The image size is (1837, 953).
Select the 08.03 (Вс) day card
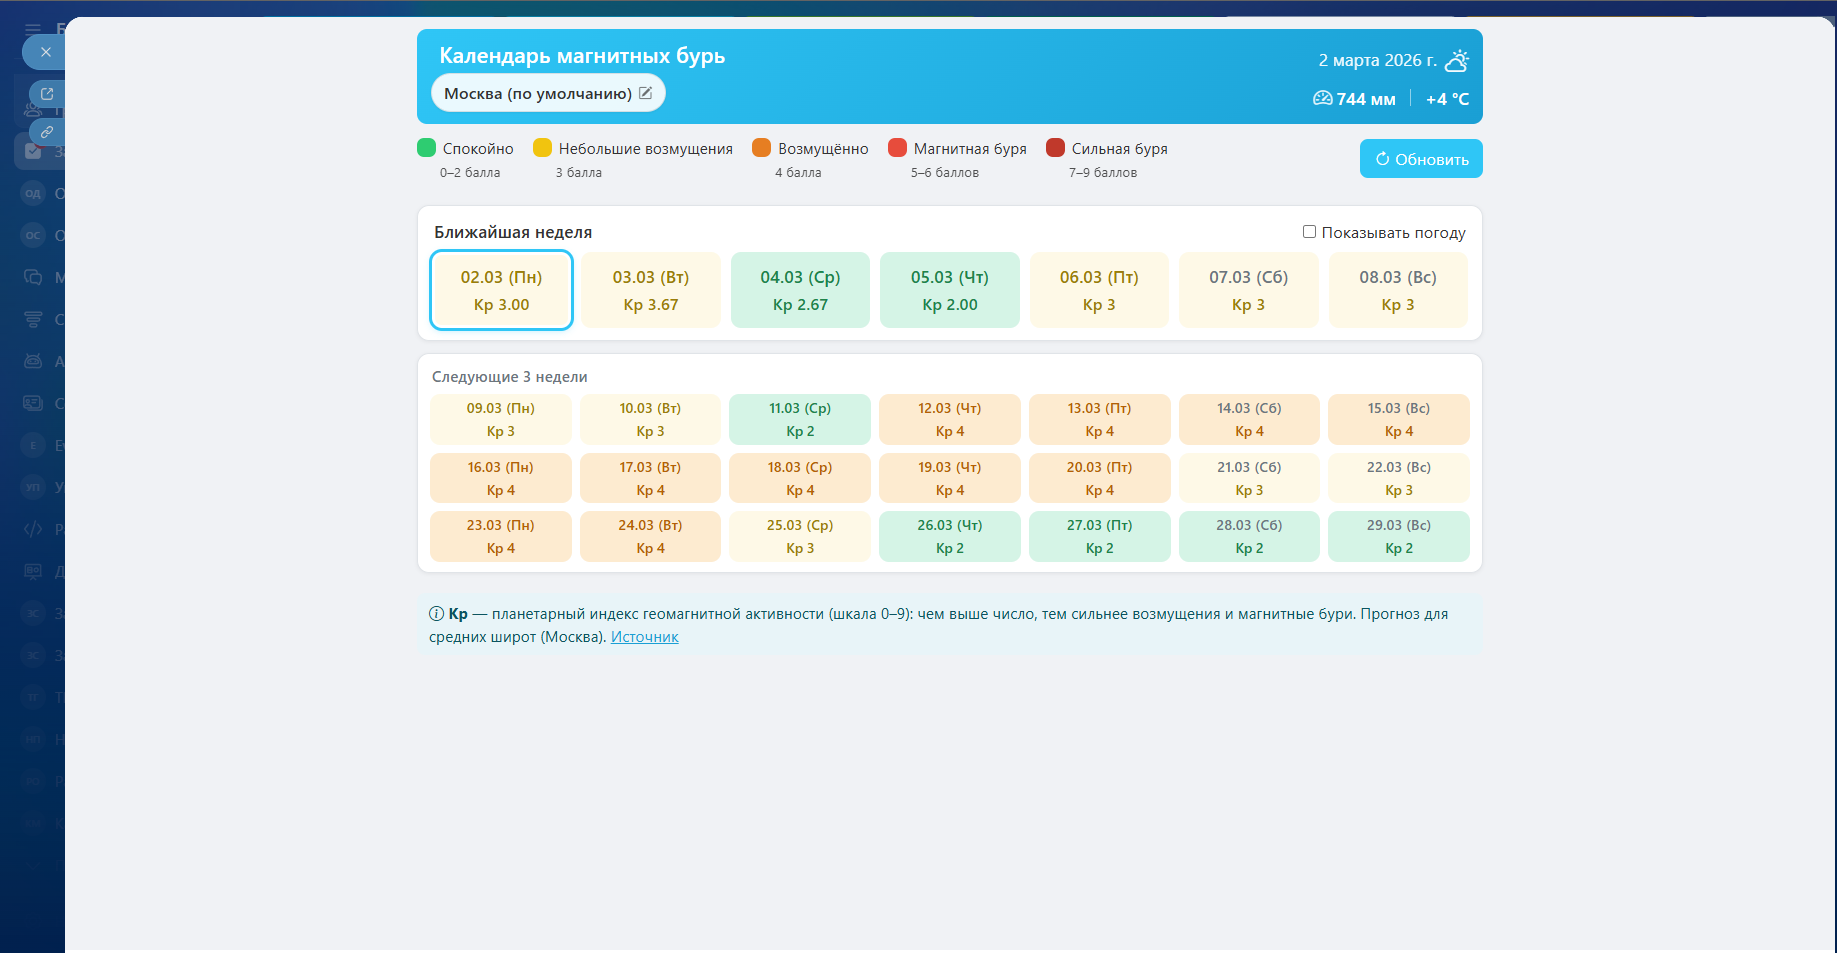pyautogui.click(x=1397, y=290)
